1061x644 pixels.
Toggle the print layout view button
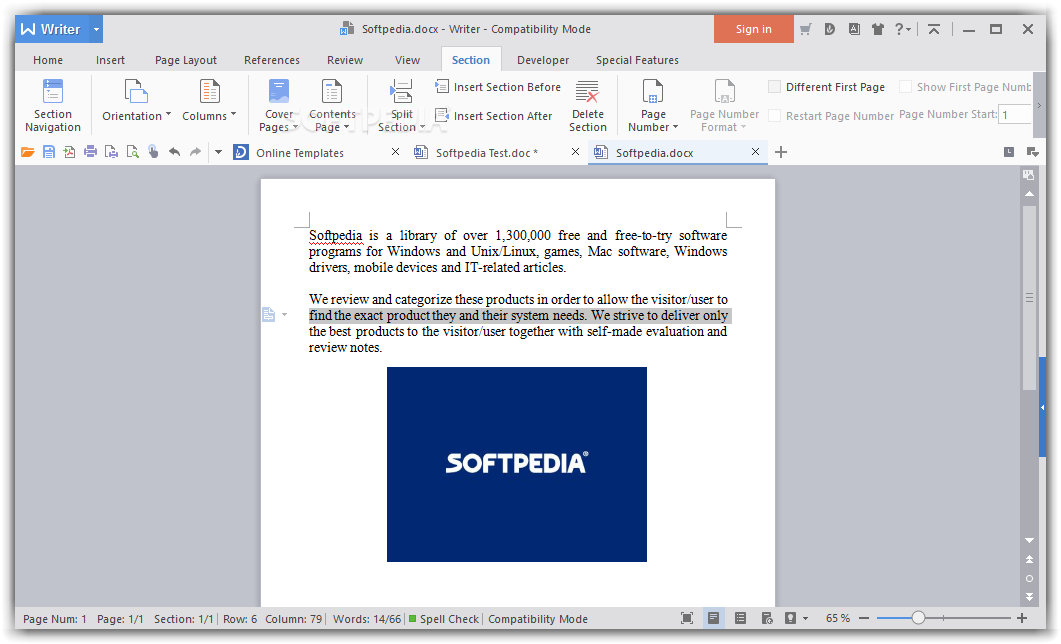(x=713, y=618)
